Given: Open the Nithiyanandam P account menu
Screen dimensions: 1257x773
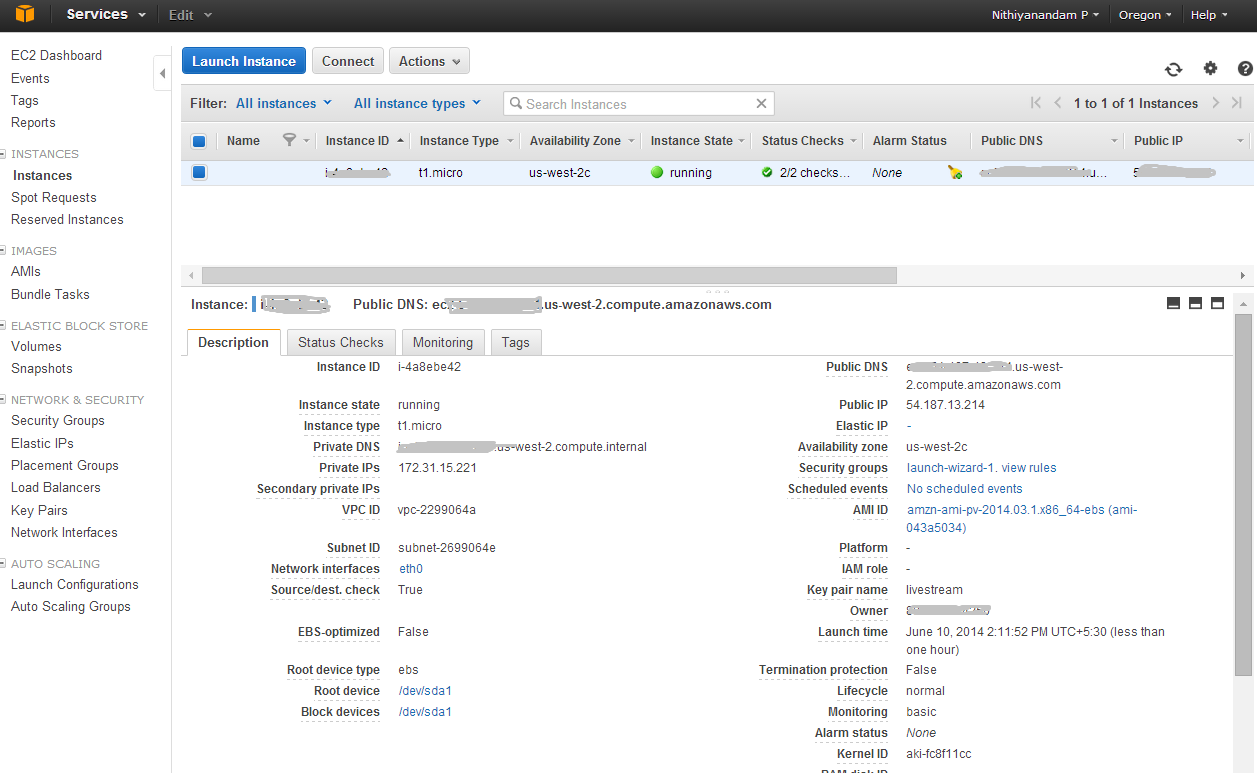Looking at the screenshot, I should (x=1045, y=15).
